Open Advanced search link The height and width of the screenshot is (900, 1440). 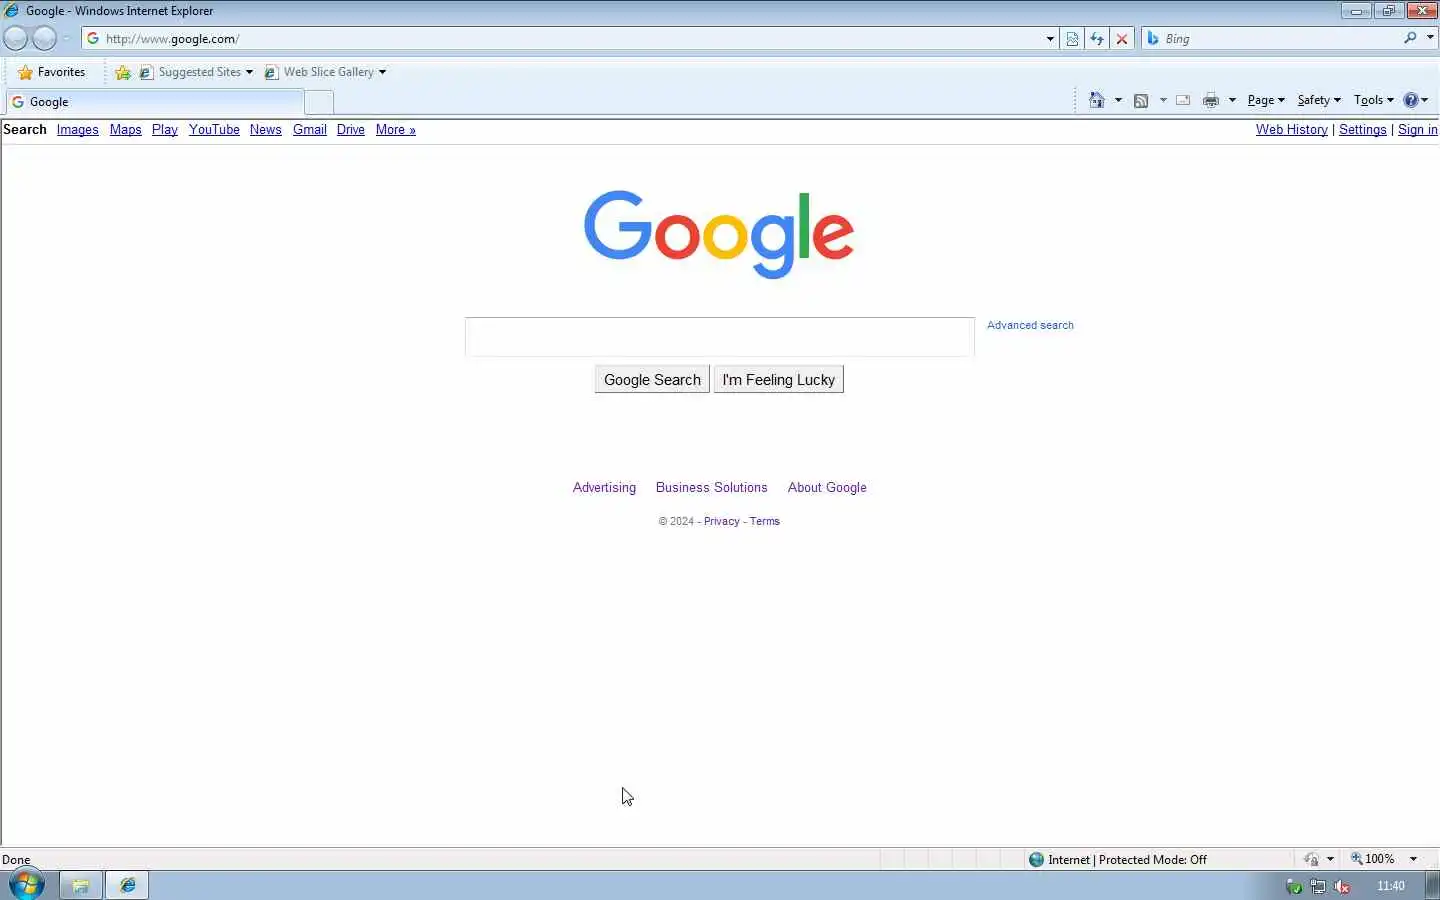point(1030,325)
